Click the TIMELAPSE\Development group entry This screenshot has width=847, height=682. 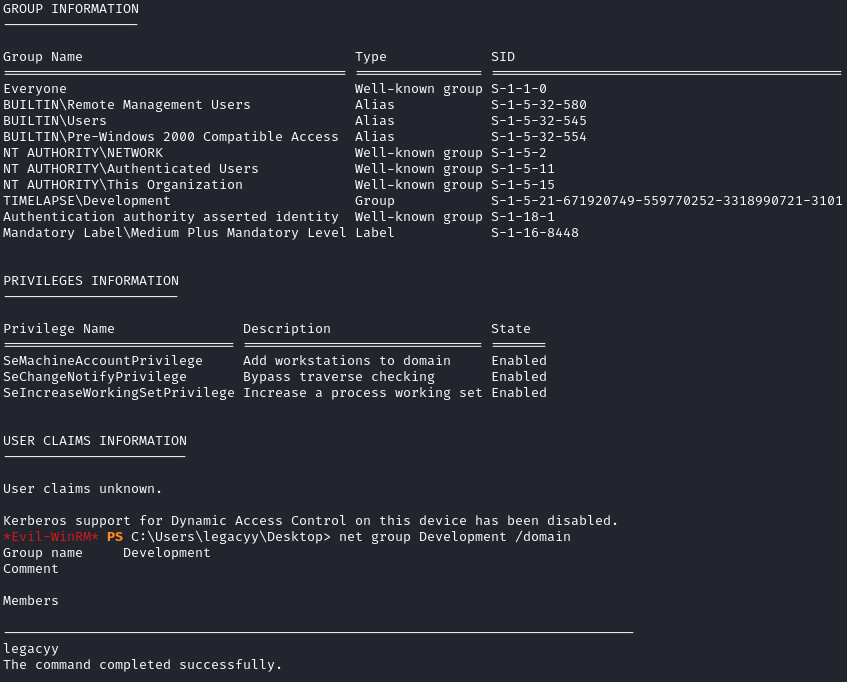pos(87,201)
